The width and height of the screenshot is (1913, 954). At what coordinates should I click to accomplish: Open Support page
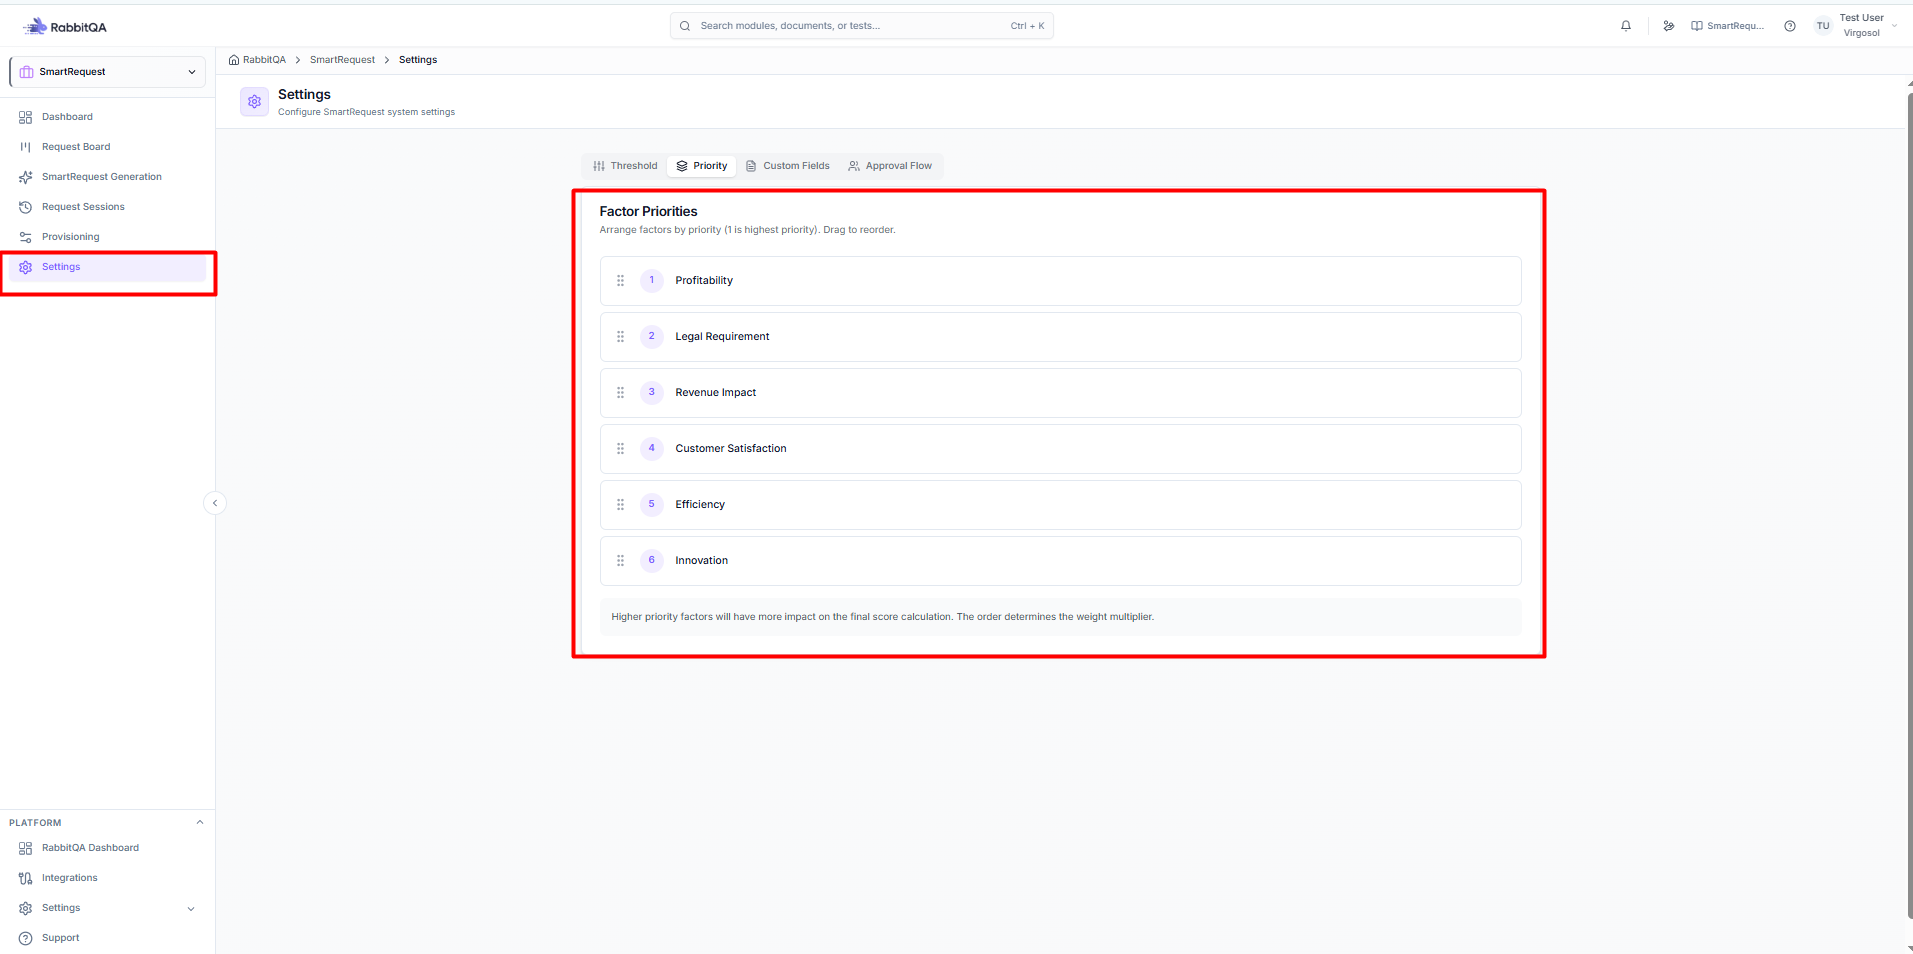tap(108, 938)
